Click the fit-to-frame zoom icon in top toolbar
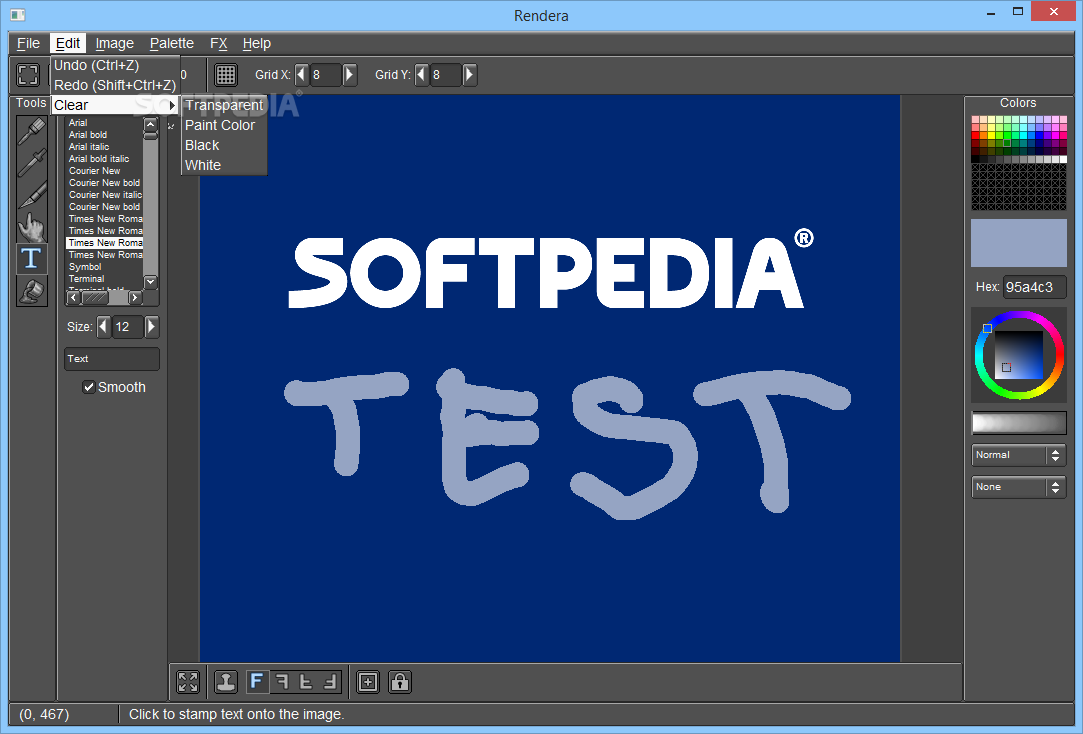The image size is (1083, 734). [x=28, y=75]
